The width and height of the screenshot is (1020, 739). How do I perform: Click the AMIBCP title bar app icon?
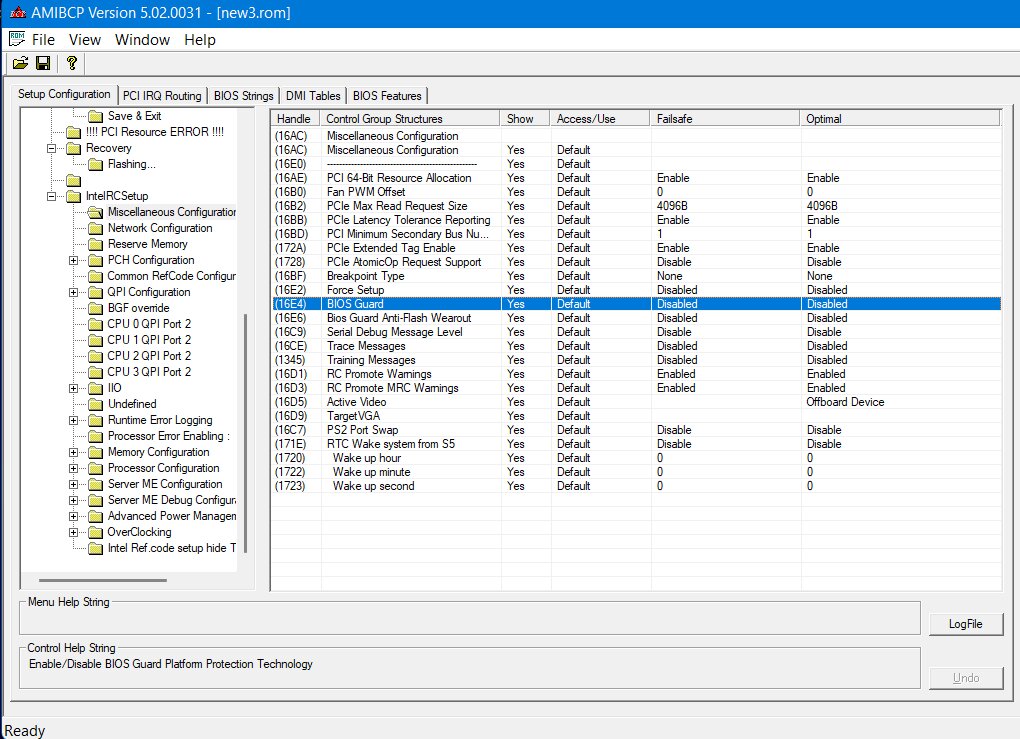click(18, 12)
